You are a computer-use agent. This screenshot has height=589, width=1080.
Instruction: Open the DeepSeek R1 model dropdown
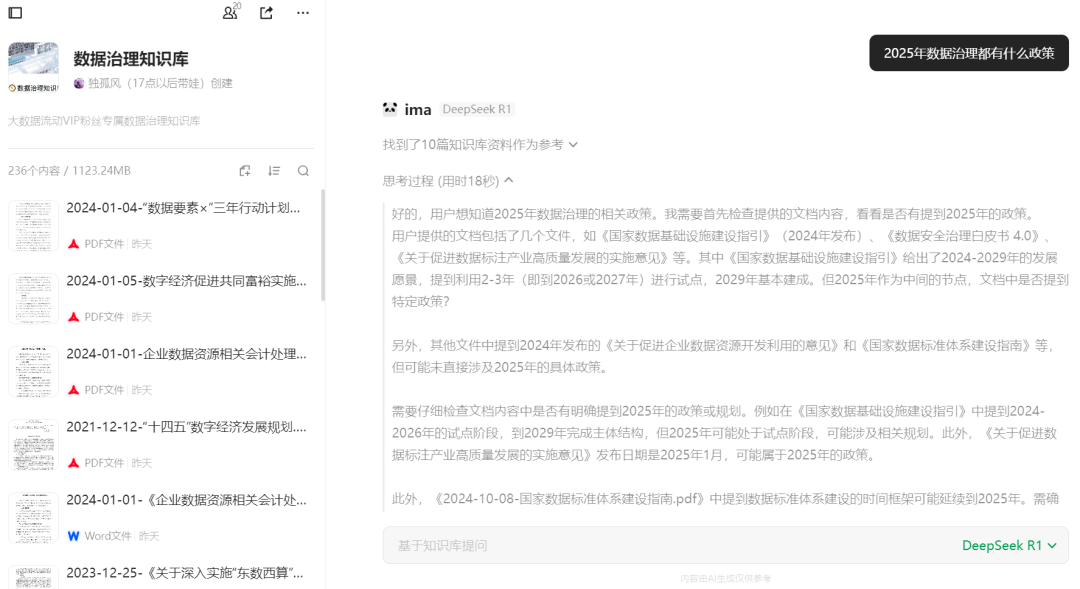click(x=1009, y=546)
